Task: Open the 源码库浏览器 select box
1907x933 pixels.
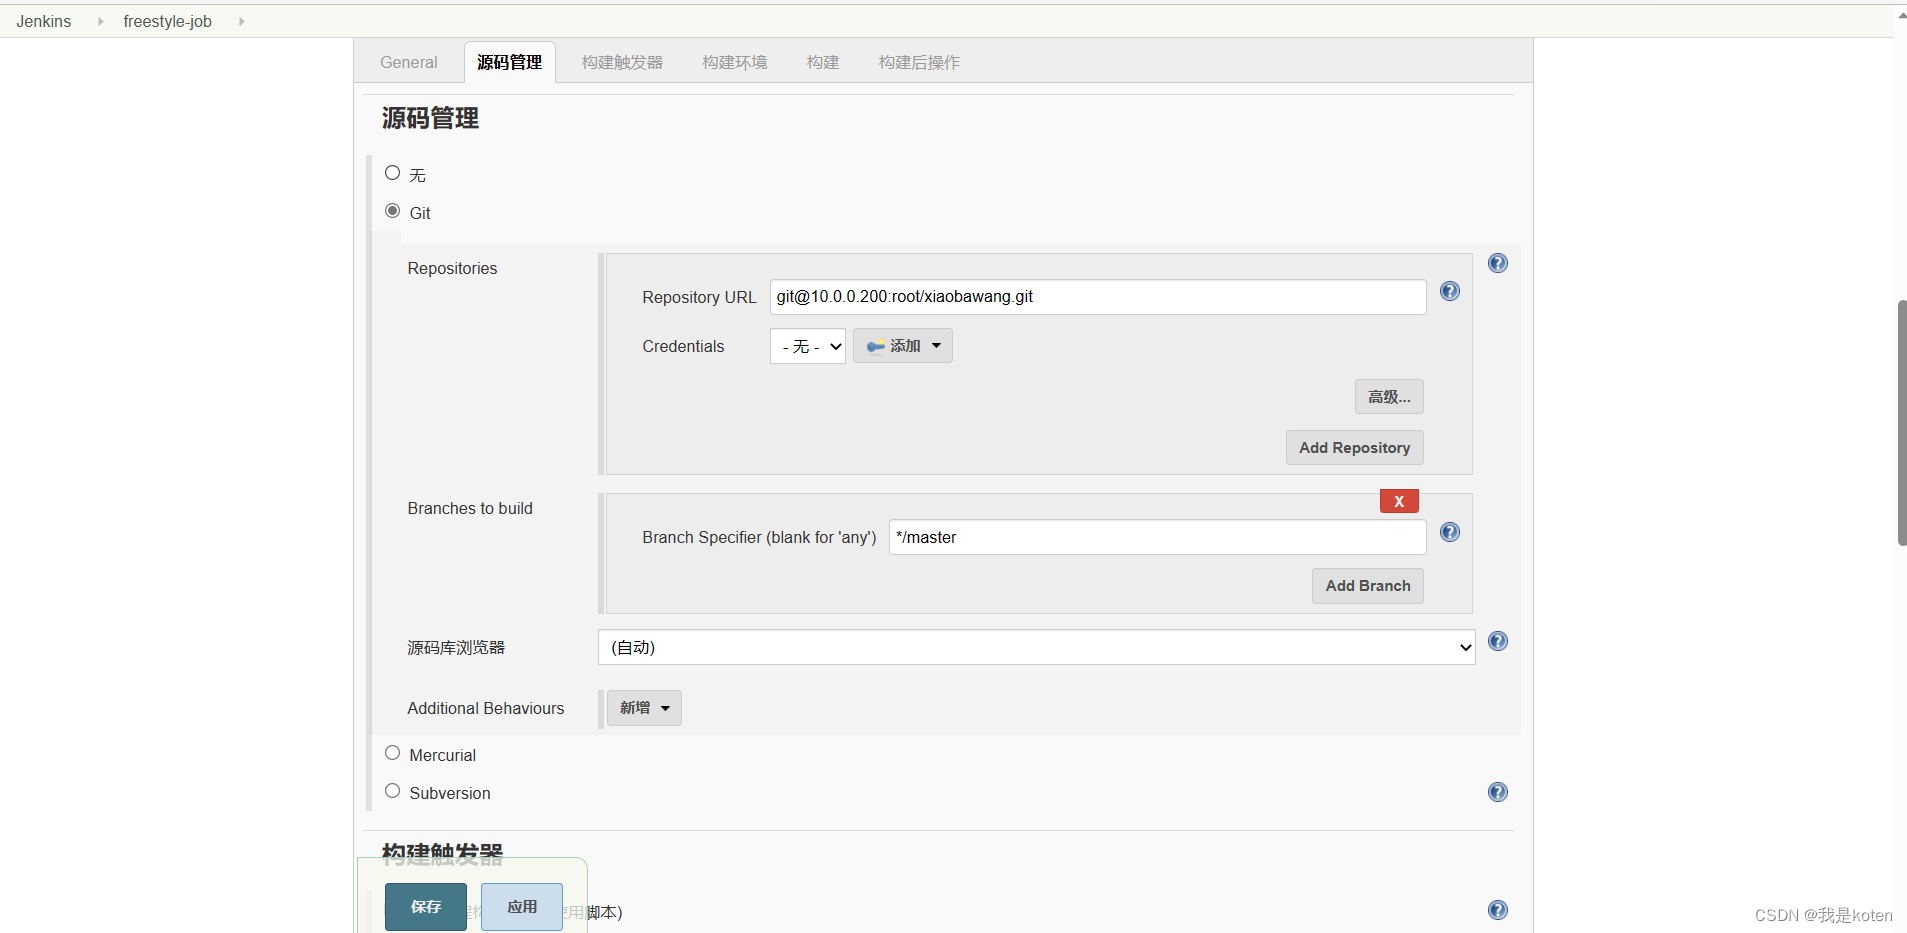Action: click(1036, 647)
